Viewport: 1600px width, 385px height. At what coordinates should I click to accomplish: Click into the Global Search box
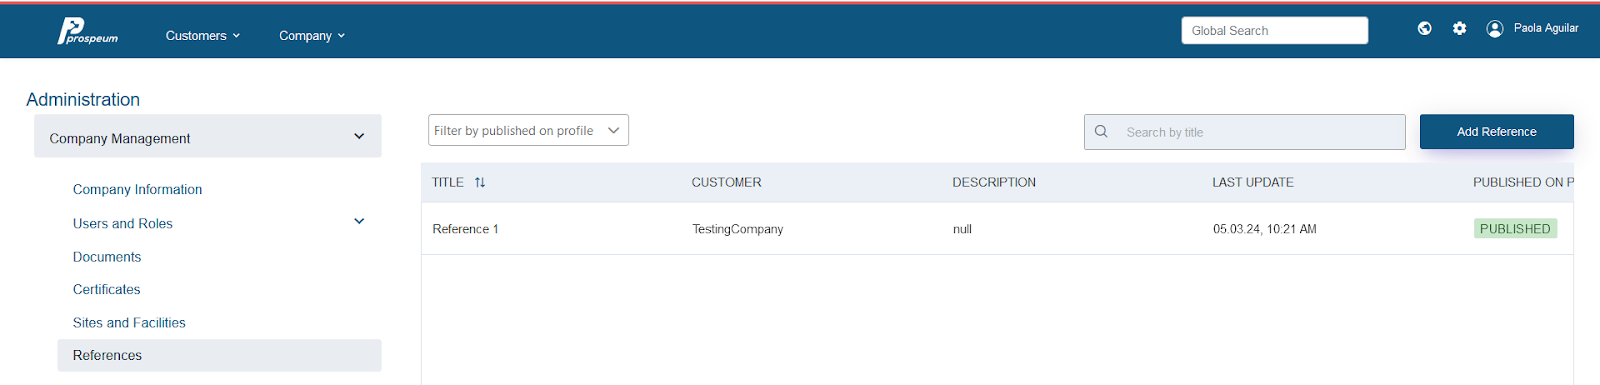coord(1274,30)
